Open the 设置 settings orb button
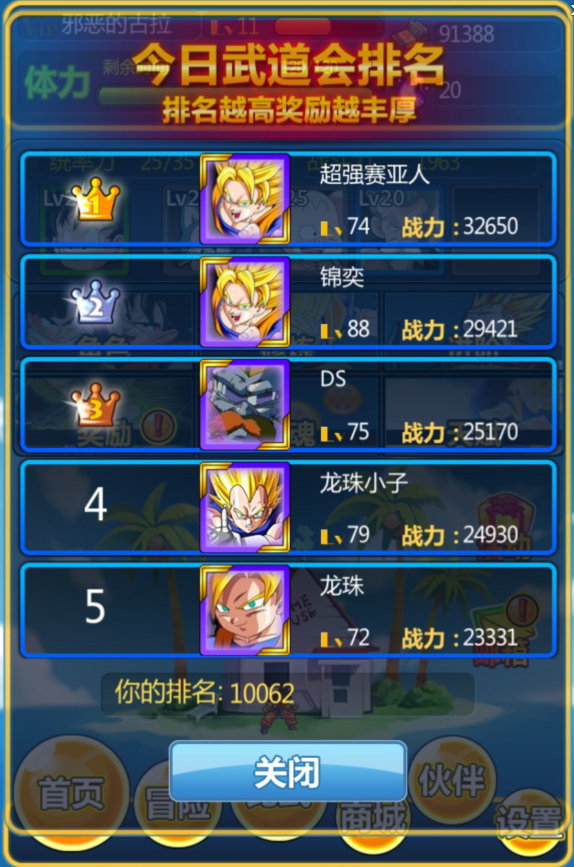The height and width of the screenshot is (867, 574). 530,820
